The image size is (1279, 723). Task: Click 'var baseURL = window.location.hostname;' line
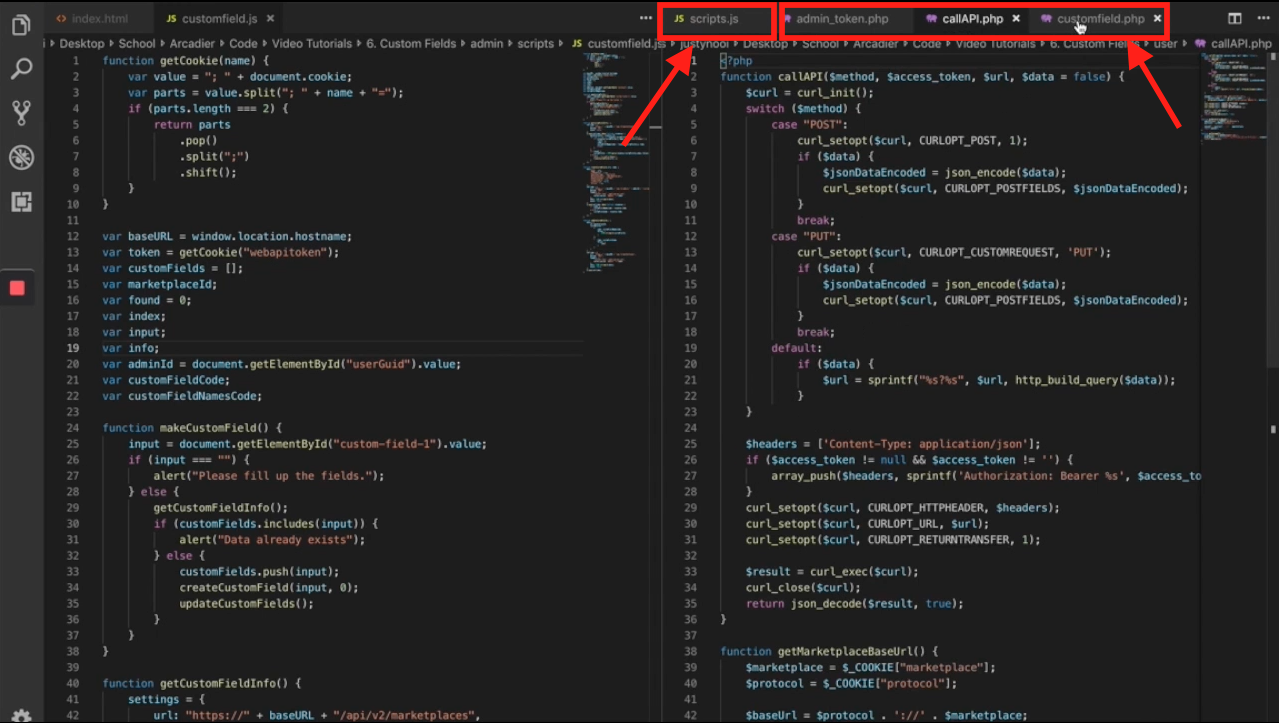pos(227,236)
